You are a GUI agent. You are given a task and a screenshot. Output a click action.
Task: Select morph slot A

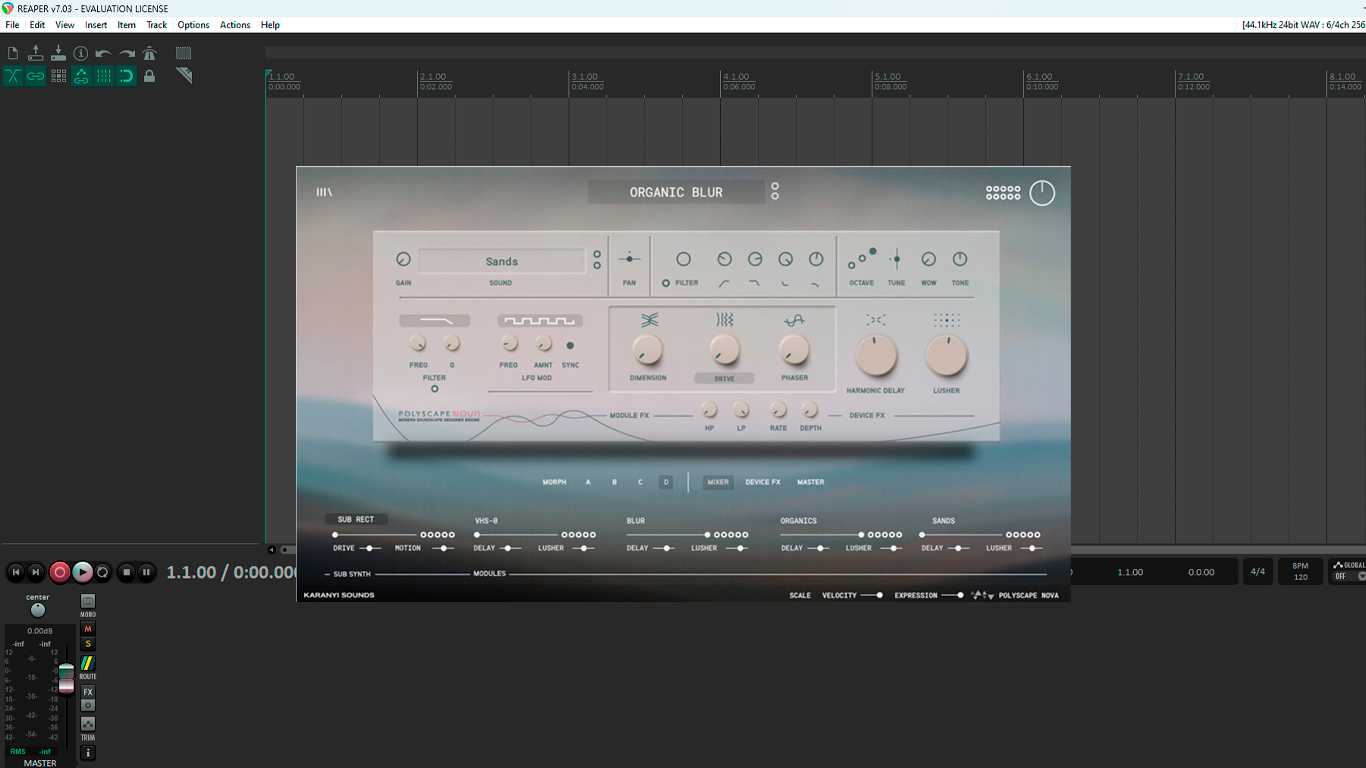click(x=588, y=482)
